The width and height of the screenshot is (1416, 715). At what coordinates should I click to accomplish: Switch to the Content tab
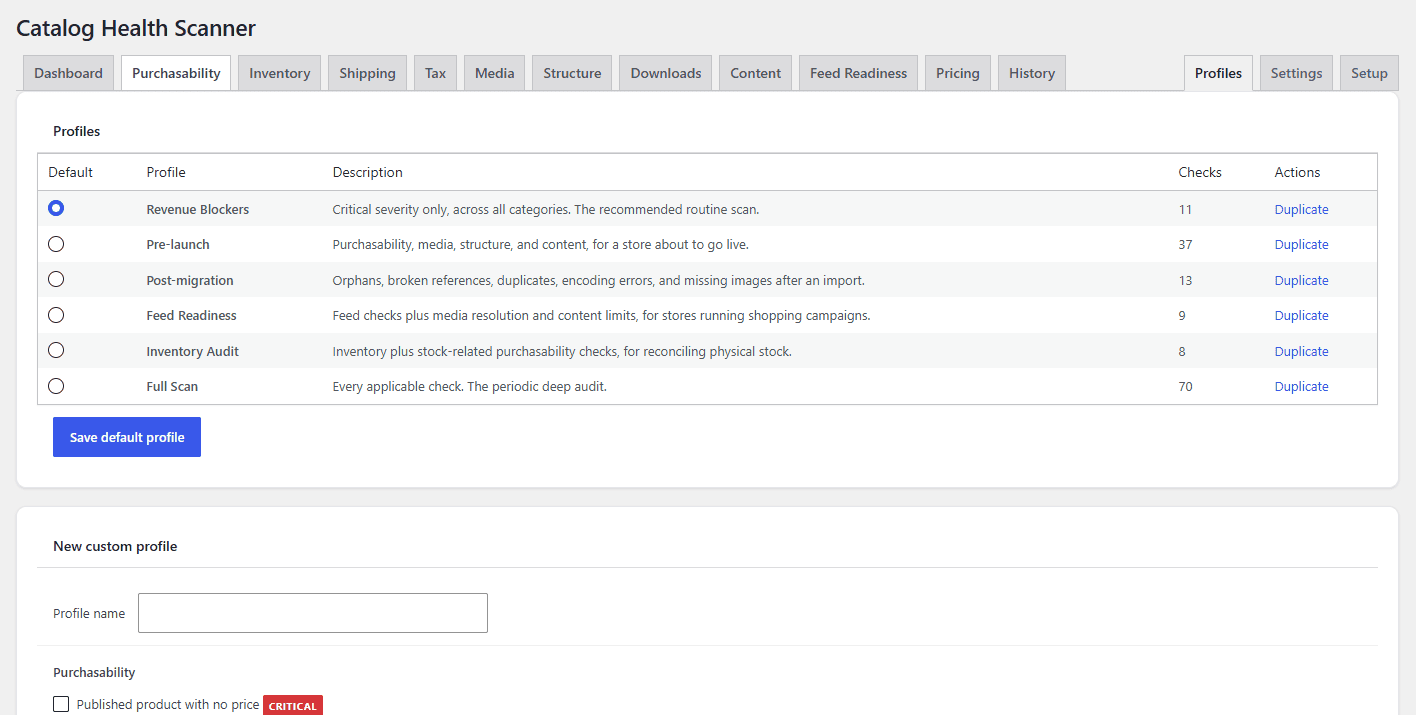[x=755, y=73]
